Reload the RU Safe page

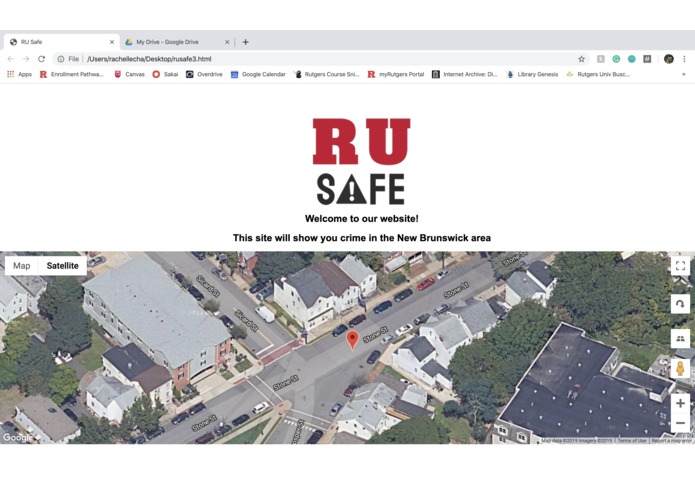tap(41, 59)
